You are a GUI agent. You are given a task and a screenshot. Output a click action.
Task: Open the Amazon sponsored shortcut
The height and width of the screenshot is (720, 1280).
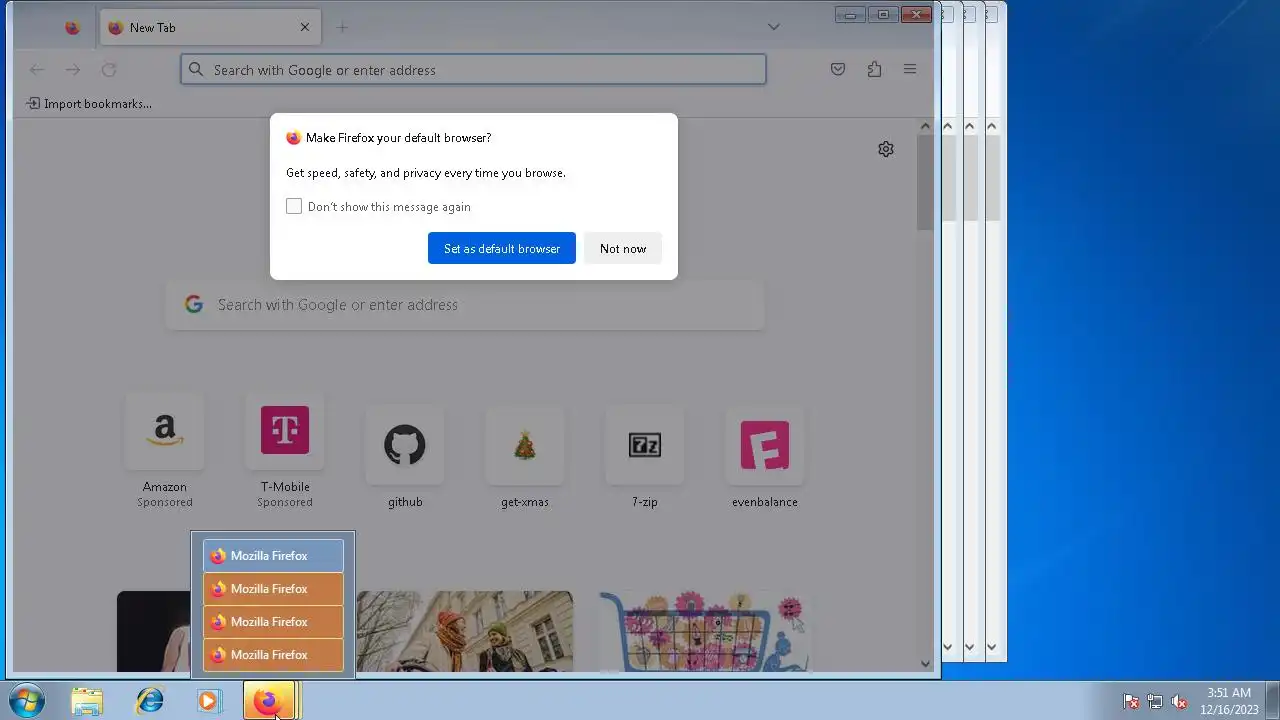click(165, 451)
